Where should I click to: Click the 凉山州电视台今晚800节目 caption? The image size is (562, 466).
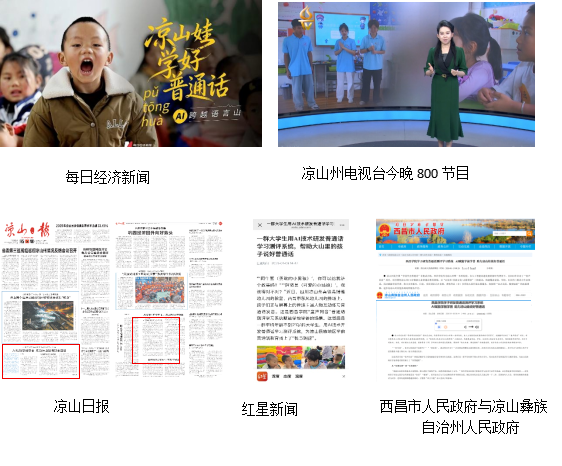tap(385, 173)
